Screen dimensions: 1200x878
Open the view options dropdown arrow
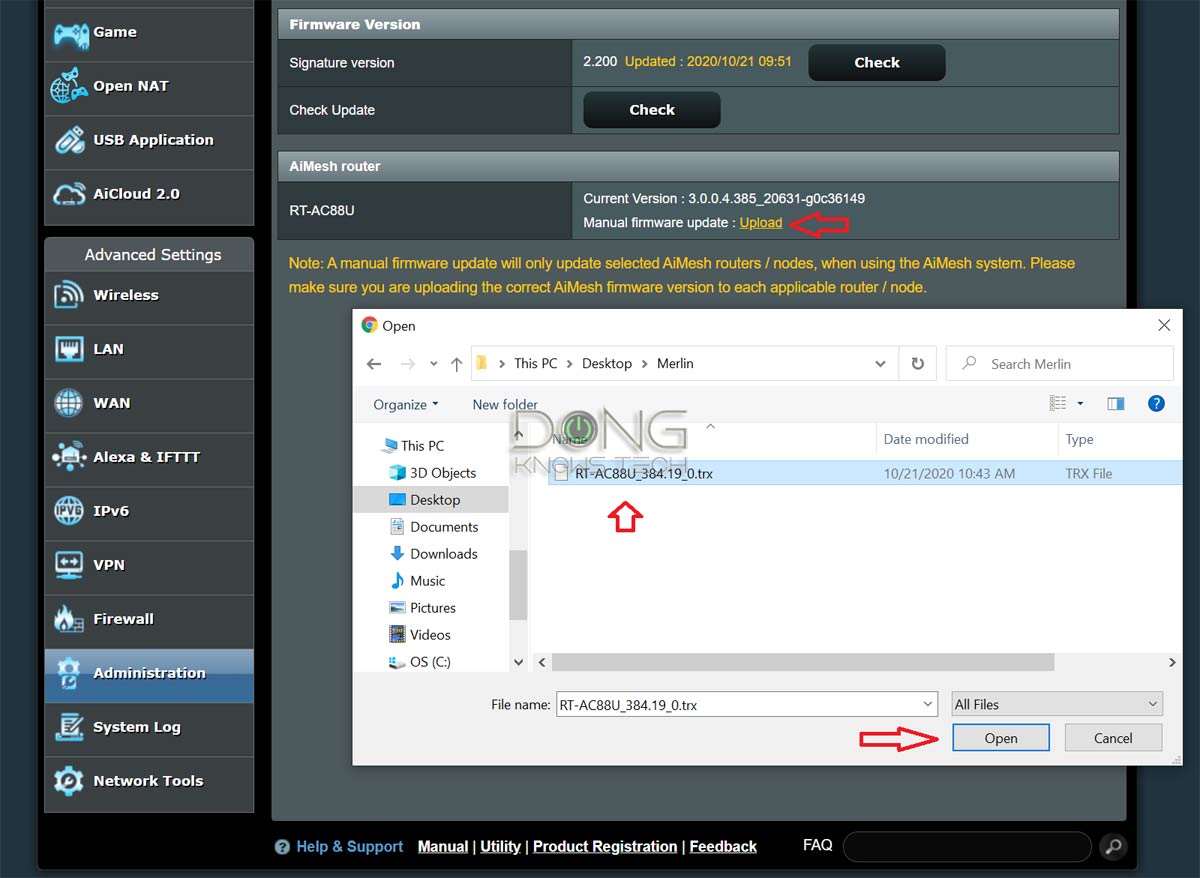[x=1080, y=404]
